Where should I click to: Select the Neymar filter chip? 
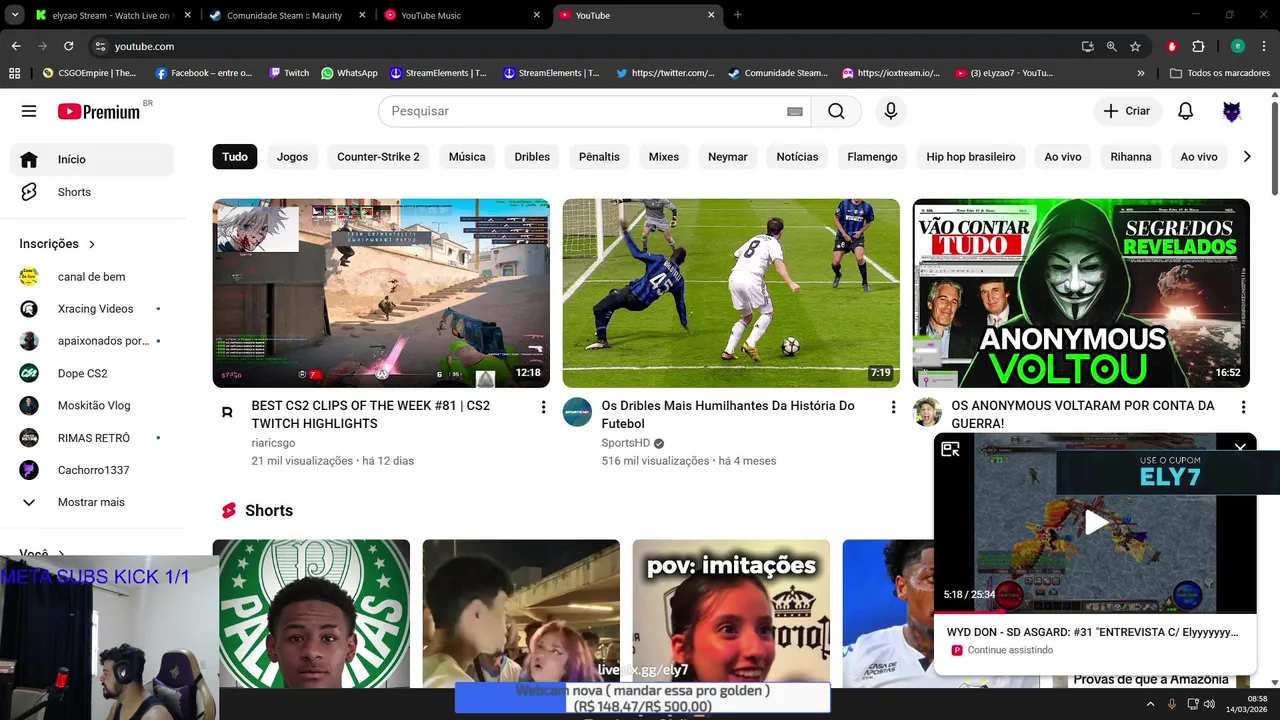click(728, 157)
